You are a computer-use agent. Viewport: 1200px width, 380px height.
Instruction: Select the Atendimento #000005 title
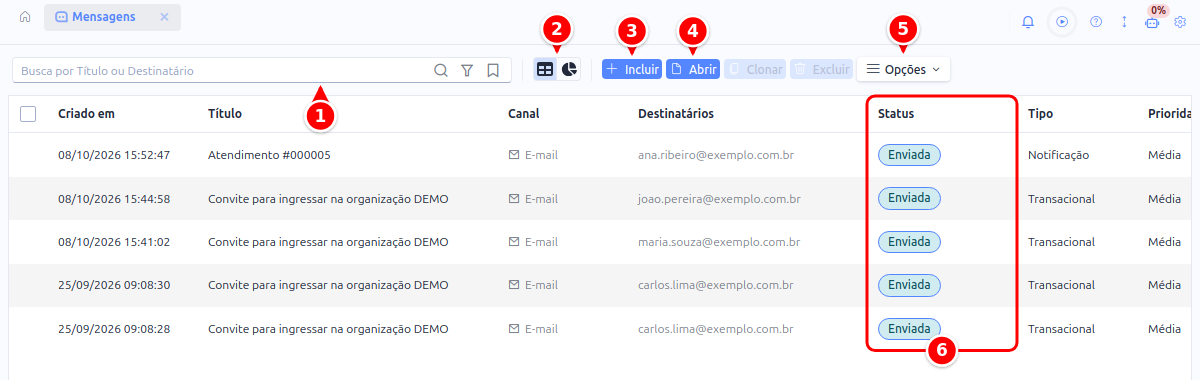pos(269,155)
